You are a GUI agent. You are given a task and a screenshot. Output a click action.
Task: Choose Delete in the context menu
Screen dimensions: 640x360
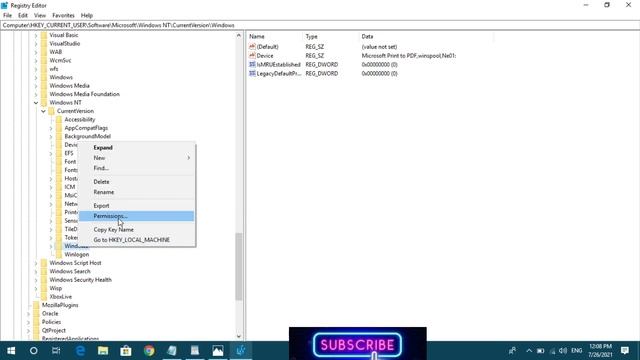[x=136, y=182]
